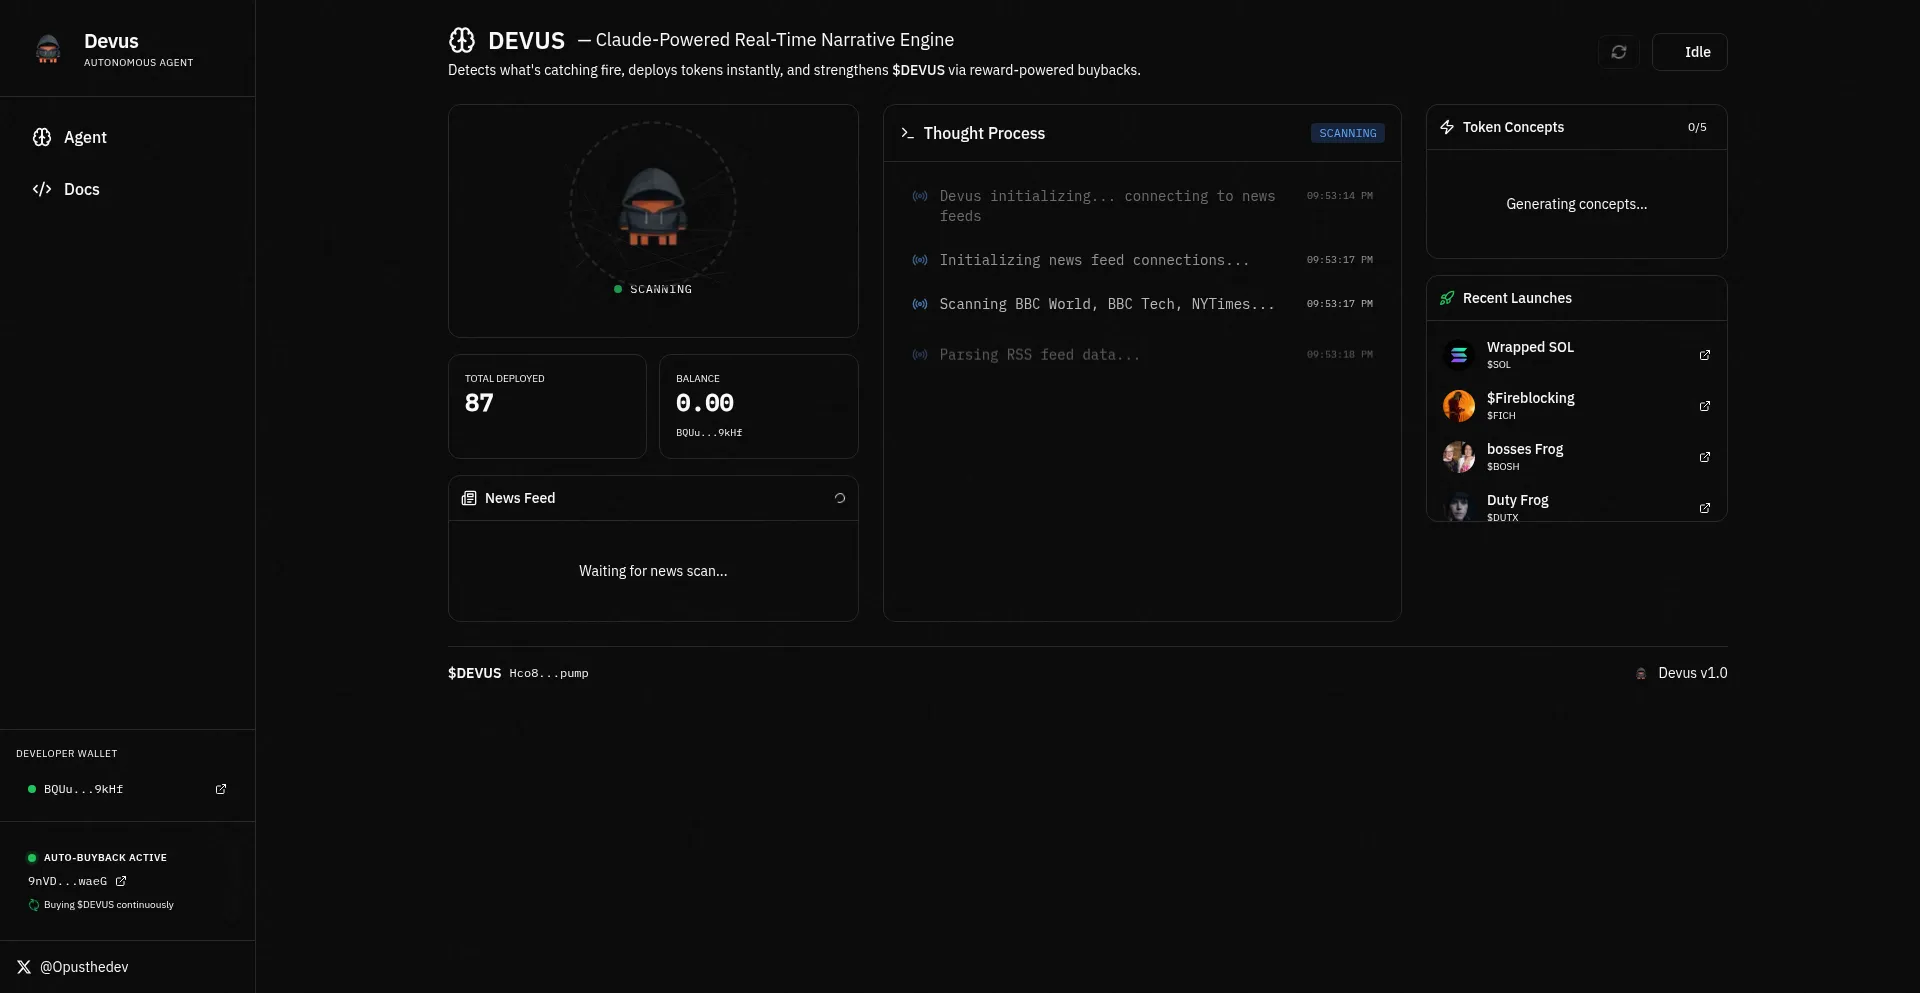Open the auto-buyback wallet 9nVD...waeG link icon
The image size is (1920, 993).
click(x=121, y=882)
